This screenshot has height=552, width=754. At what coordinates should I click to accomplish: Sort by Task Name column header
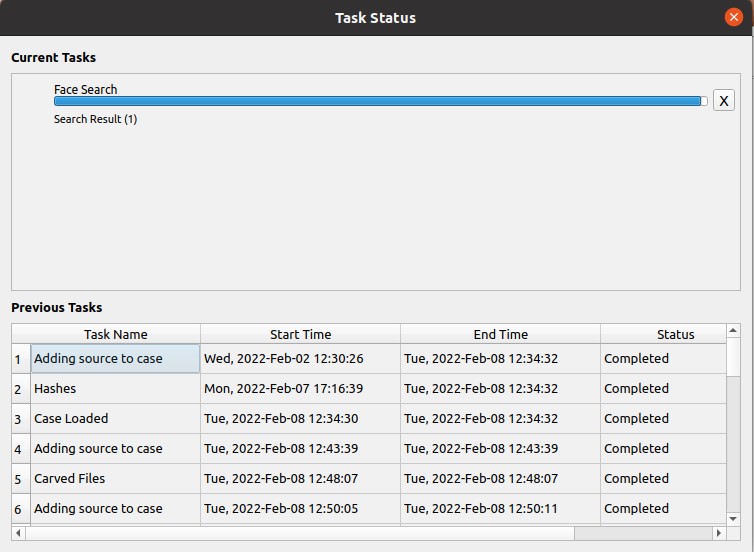pos(115,334)
